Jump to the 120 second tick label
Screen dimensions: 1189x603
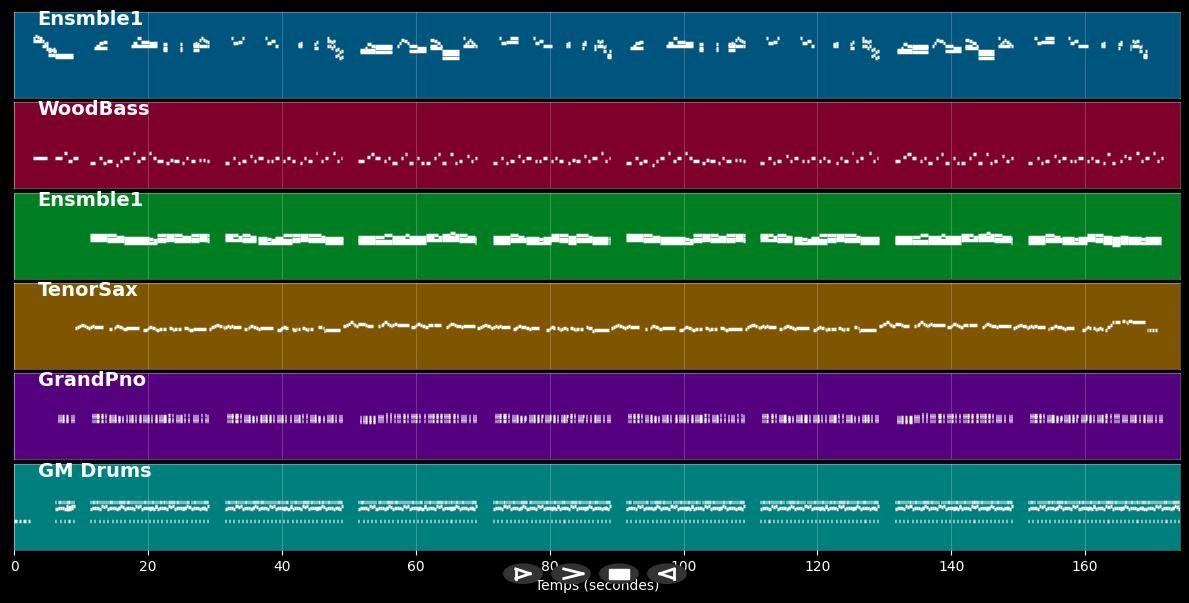pos(817,567)
